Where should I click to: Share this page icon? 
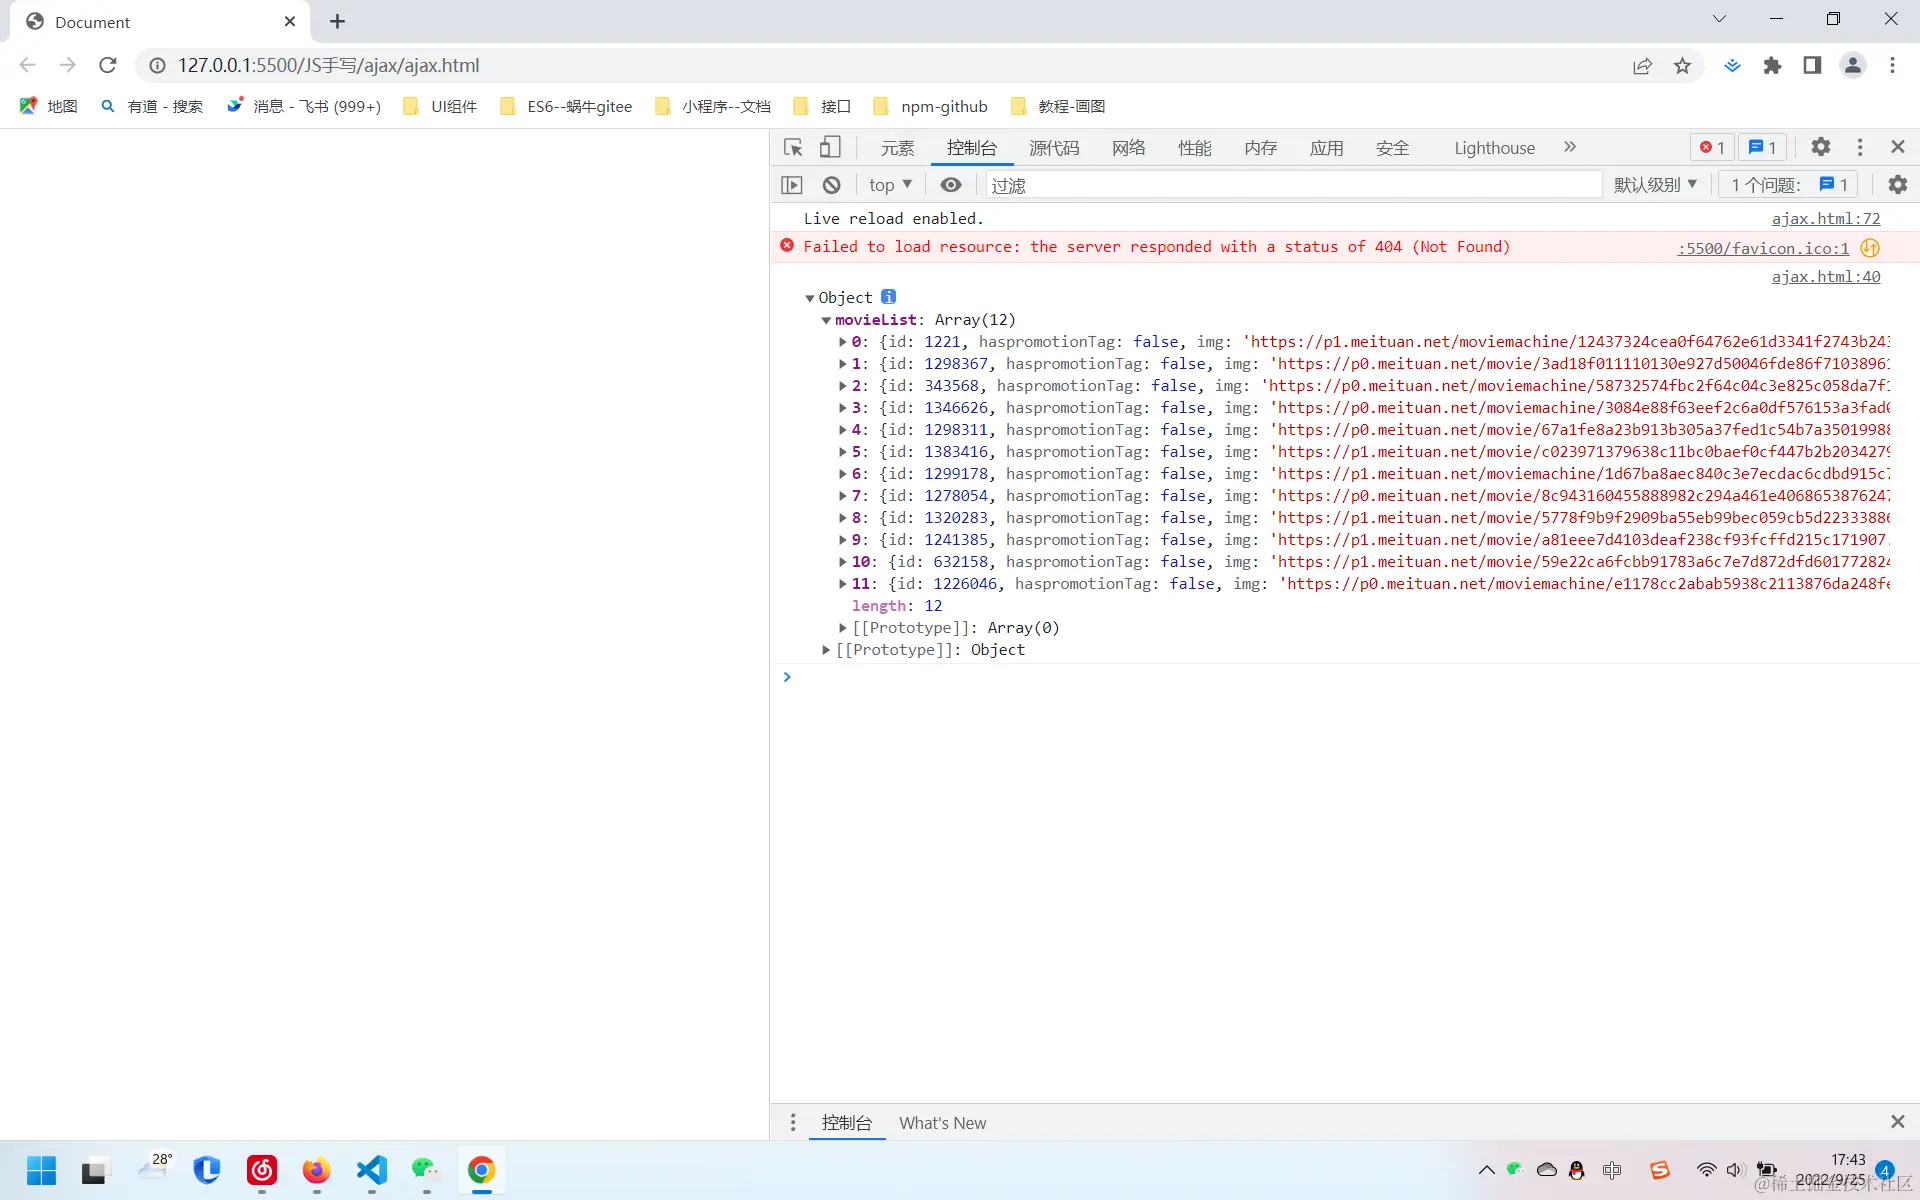(1642, 65)
